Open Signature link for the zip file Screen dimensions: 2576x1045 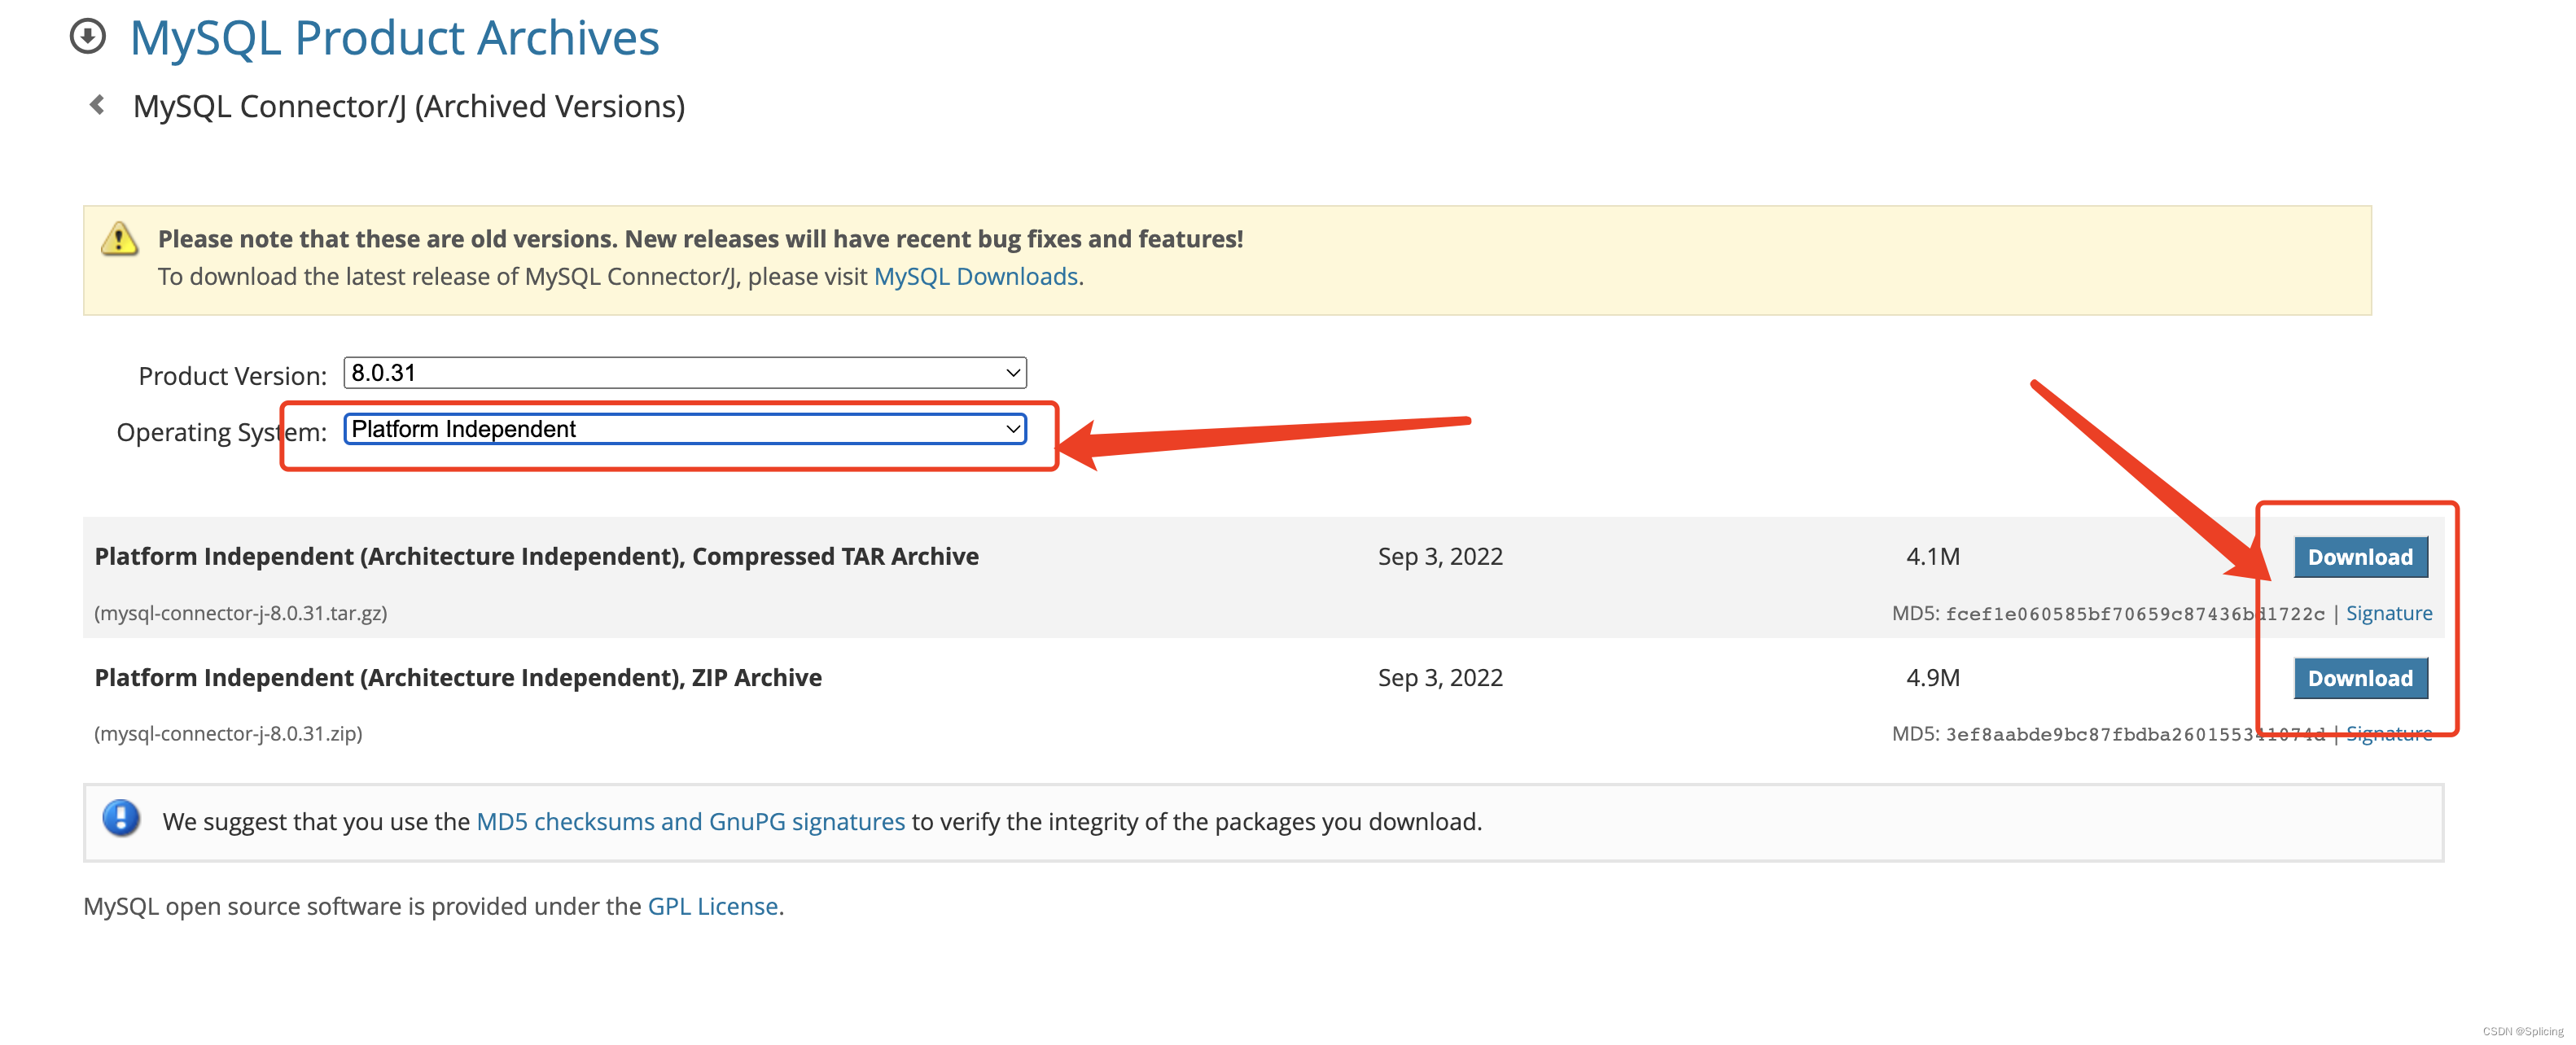(2389, 733)
